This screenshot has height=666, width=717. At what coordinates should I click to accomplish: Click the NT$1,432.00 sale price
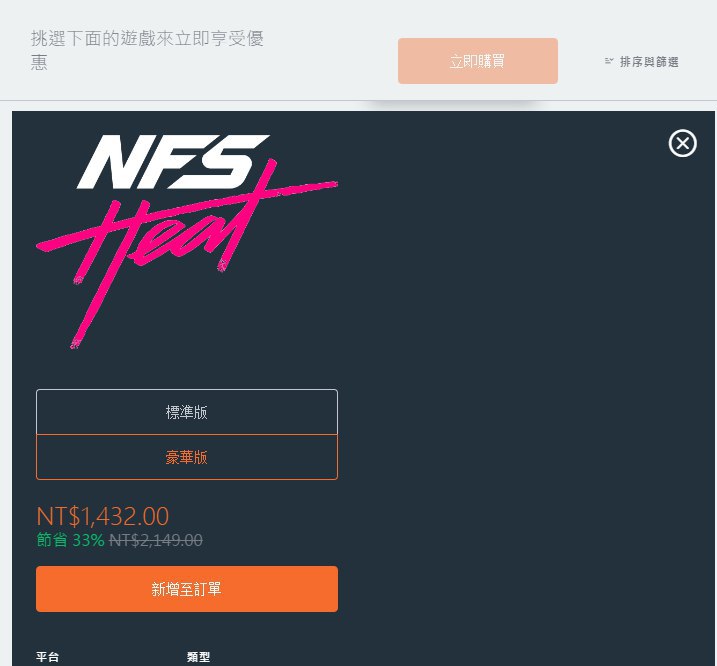(x=103, y=516)
